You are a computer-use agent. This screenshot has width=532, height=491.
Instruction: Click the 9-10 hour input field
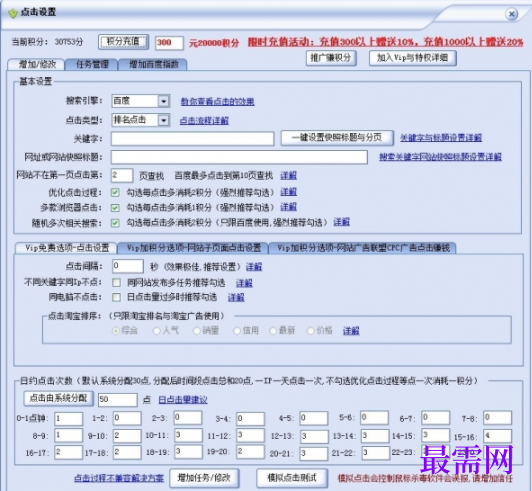(x=127, y=436)
